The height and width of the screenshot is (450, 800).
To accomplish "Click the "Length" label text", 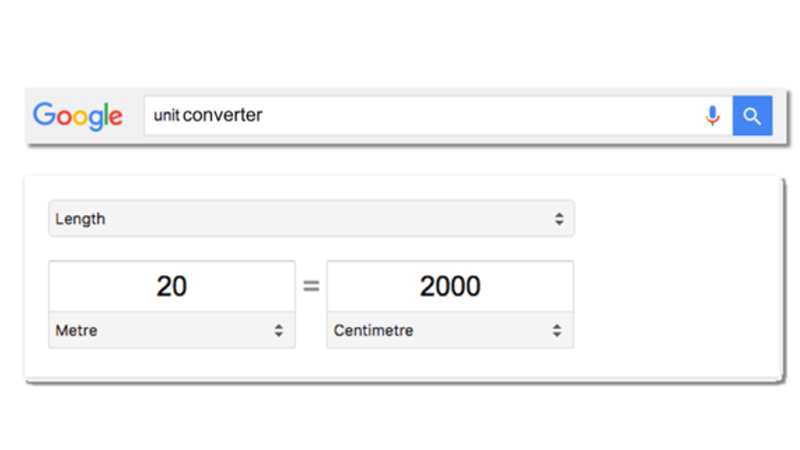I will [x=80, y=219].
